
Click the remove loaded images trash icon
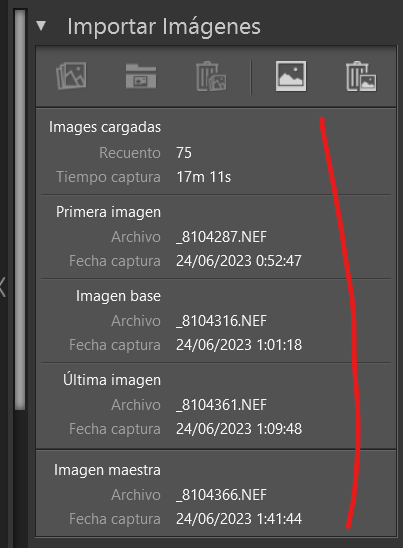211,76
